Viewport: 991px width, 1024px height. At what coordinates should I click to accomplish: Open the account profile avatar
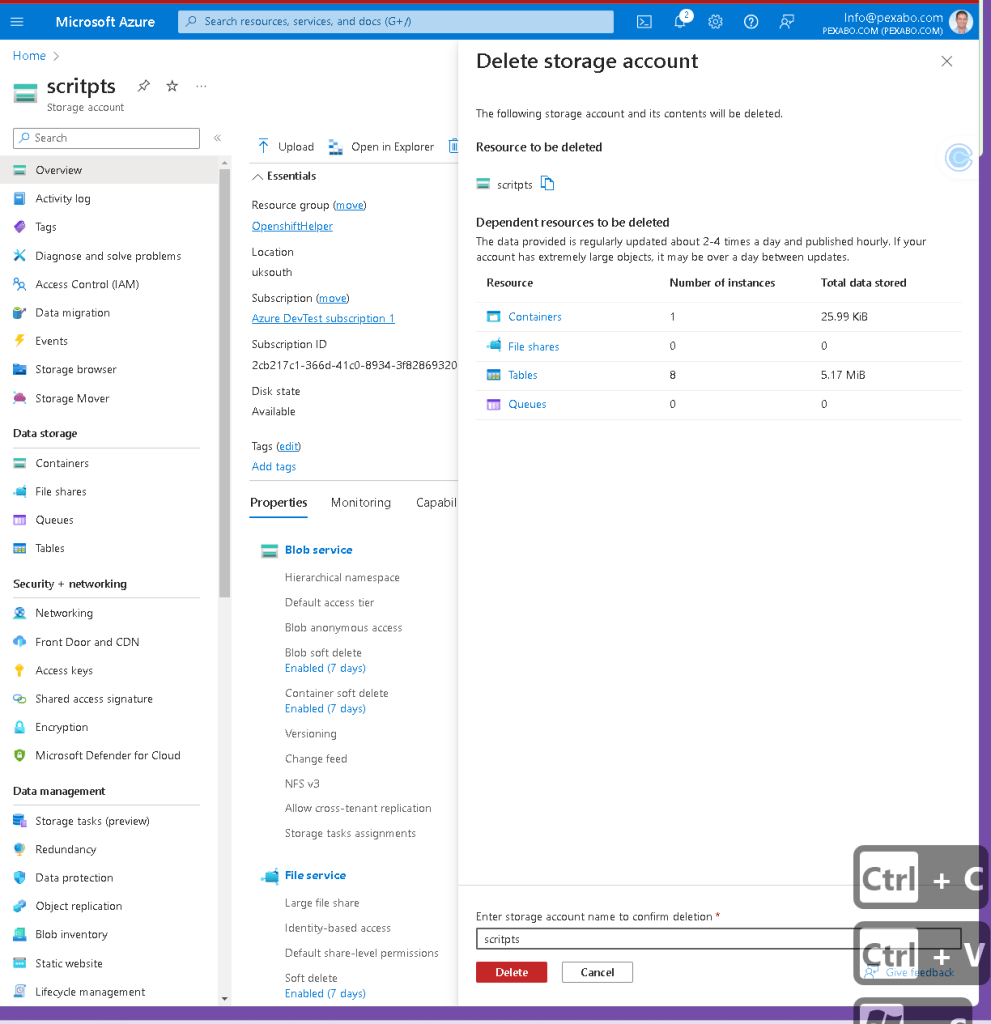961,22
